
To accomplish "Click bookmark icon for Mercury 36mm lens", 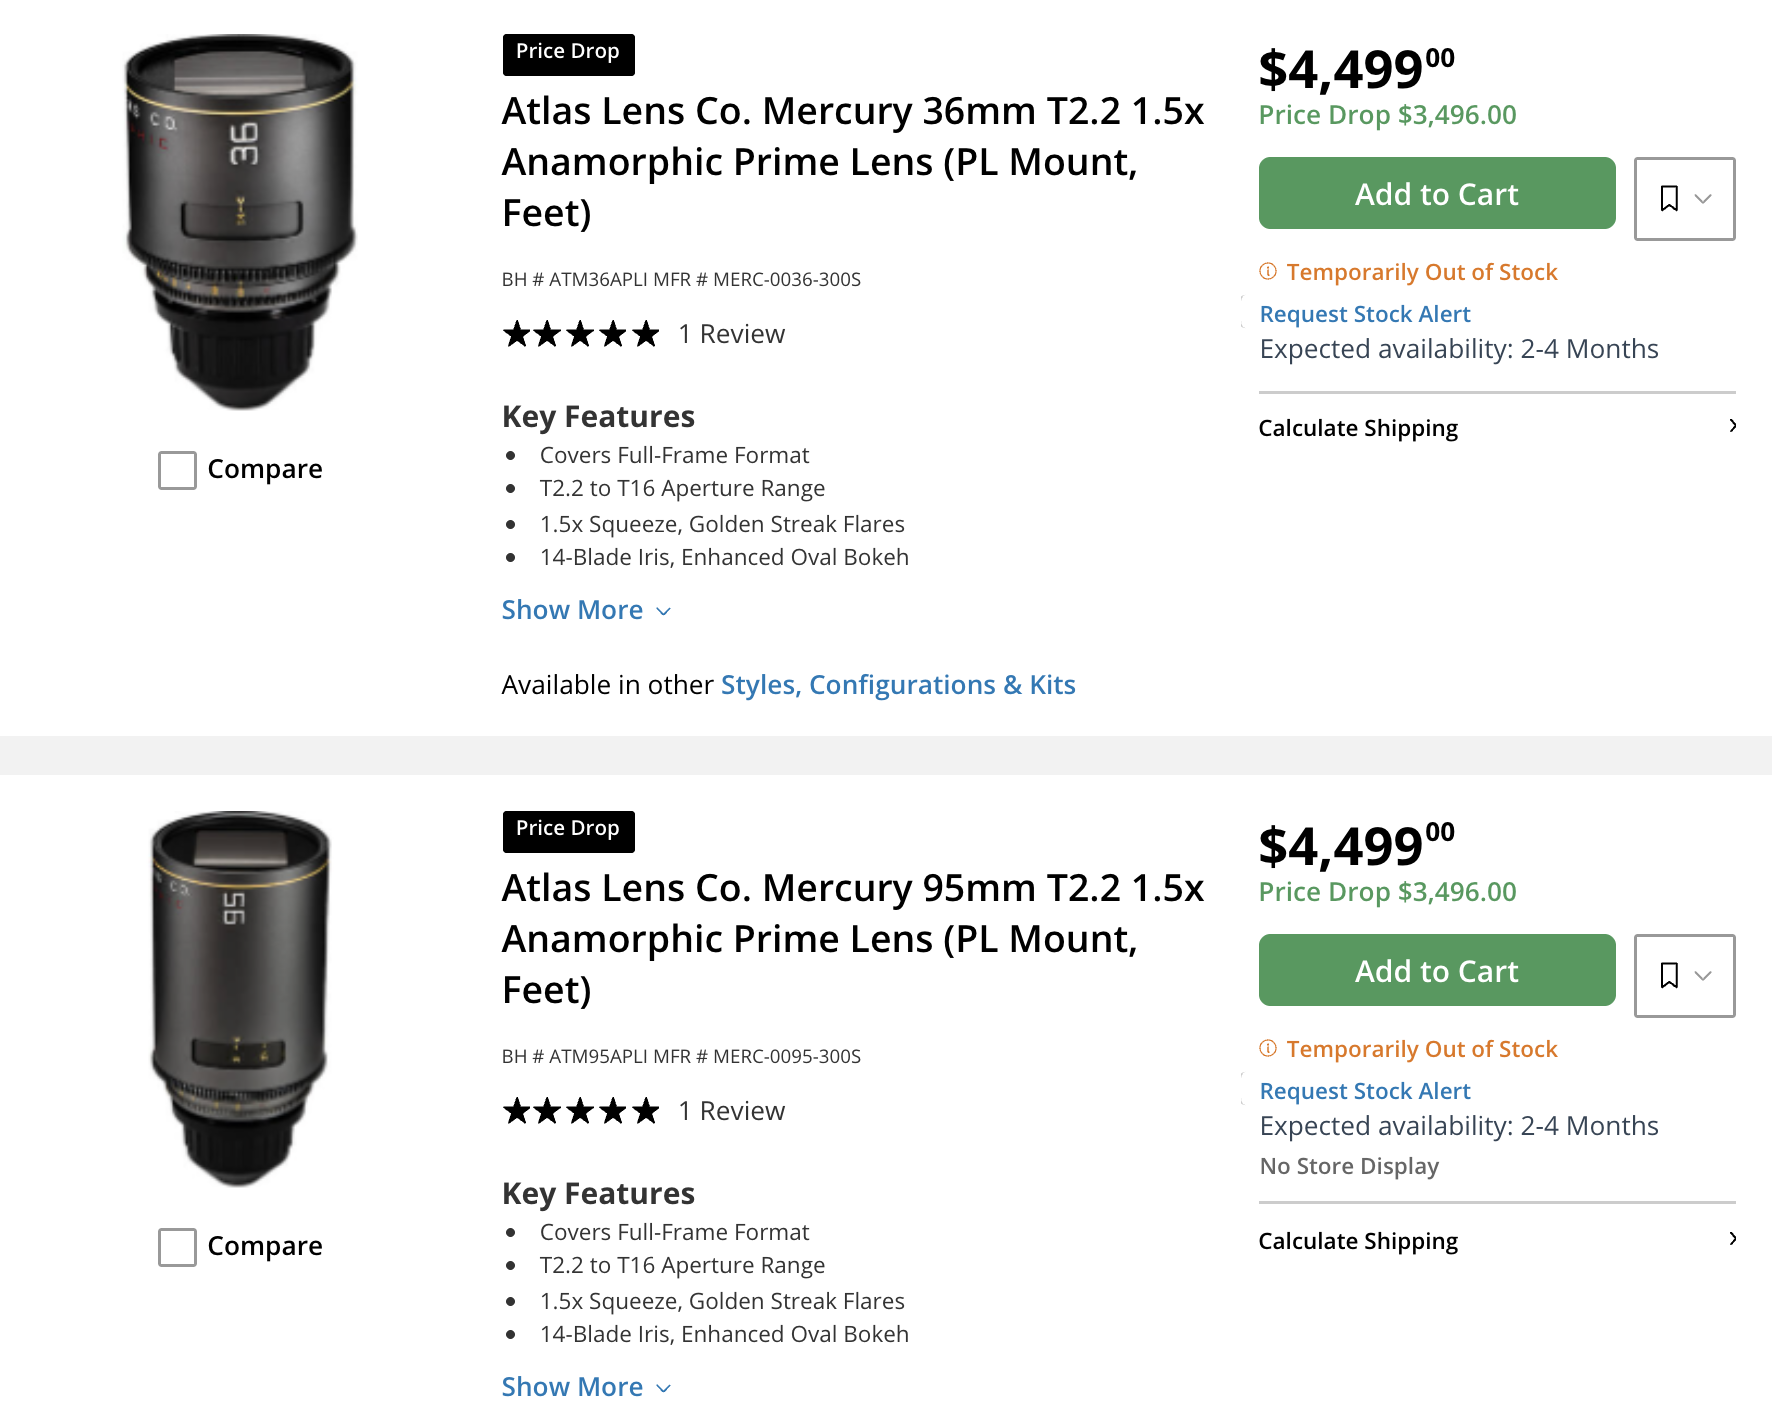I will (x=1669, y=198).
